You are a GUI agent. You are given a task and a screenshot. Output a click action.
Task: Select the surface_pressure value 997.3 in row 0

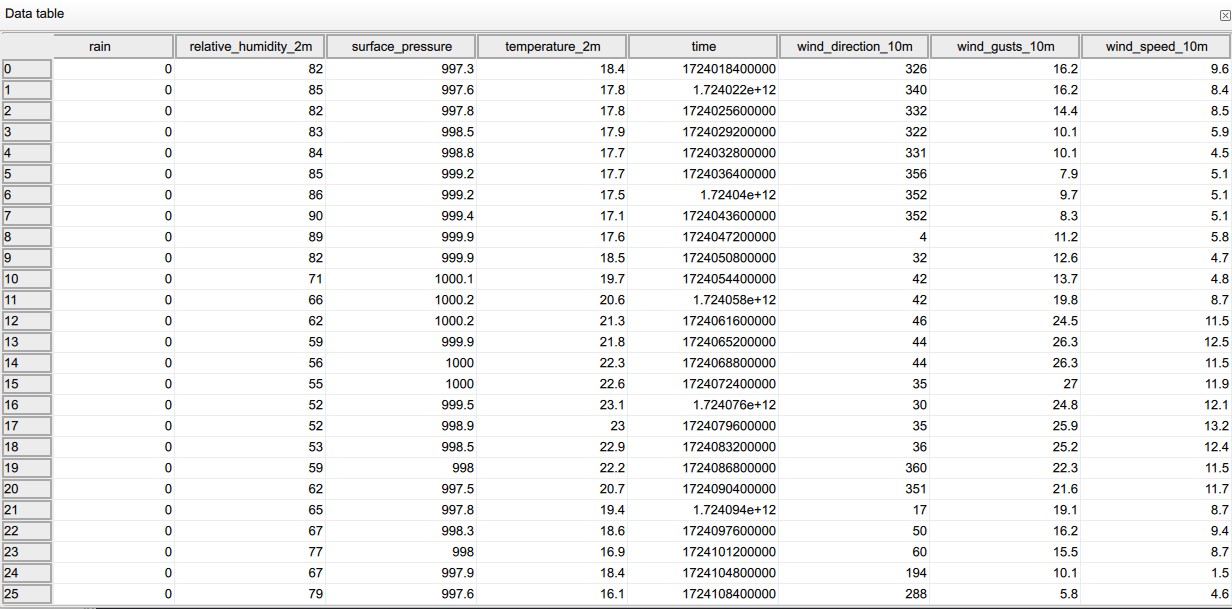[458, 68]
